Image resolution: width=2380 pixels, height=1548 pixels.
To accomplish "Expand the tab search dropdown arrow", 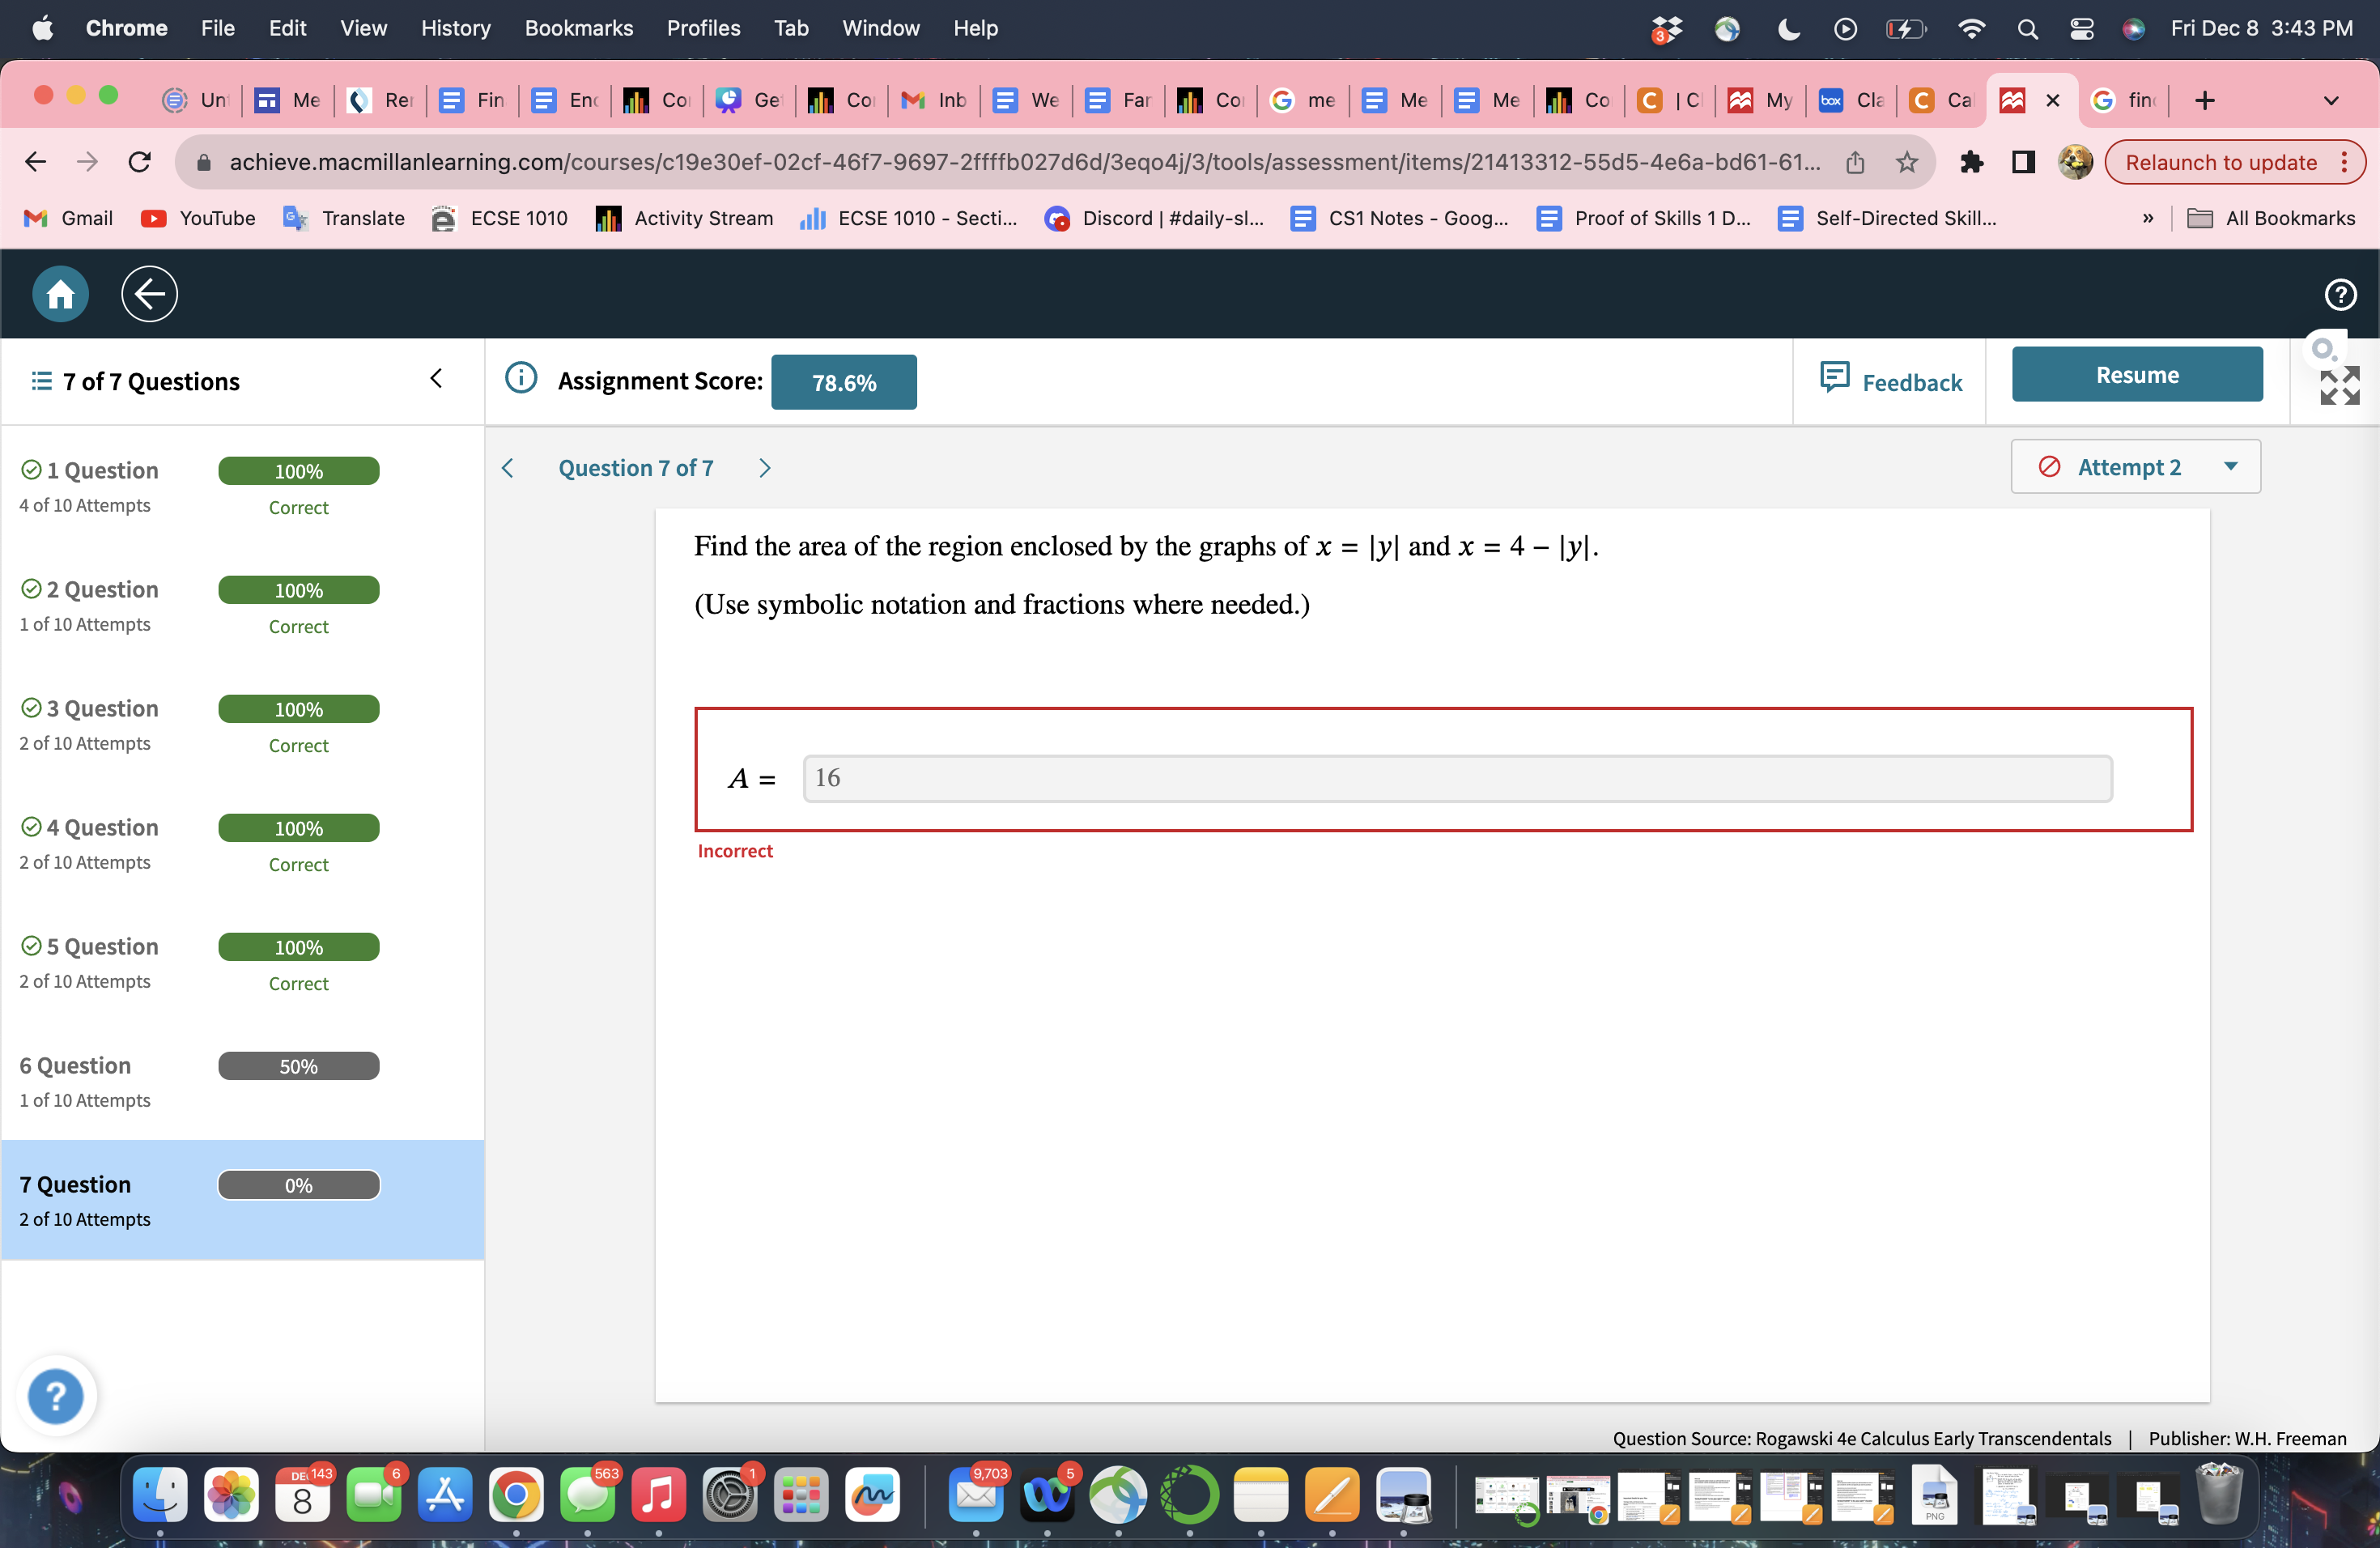I will 2330,100.
